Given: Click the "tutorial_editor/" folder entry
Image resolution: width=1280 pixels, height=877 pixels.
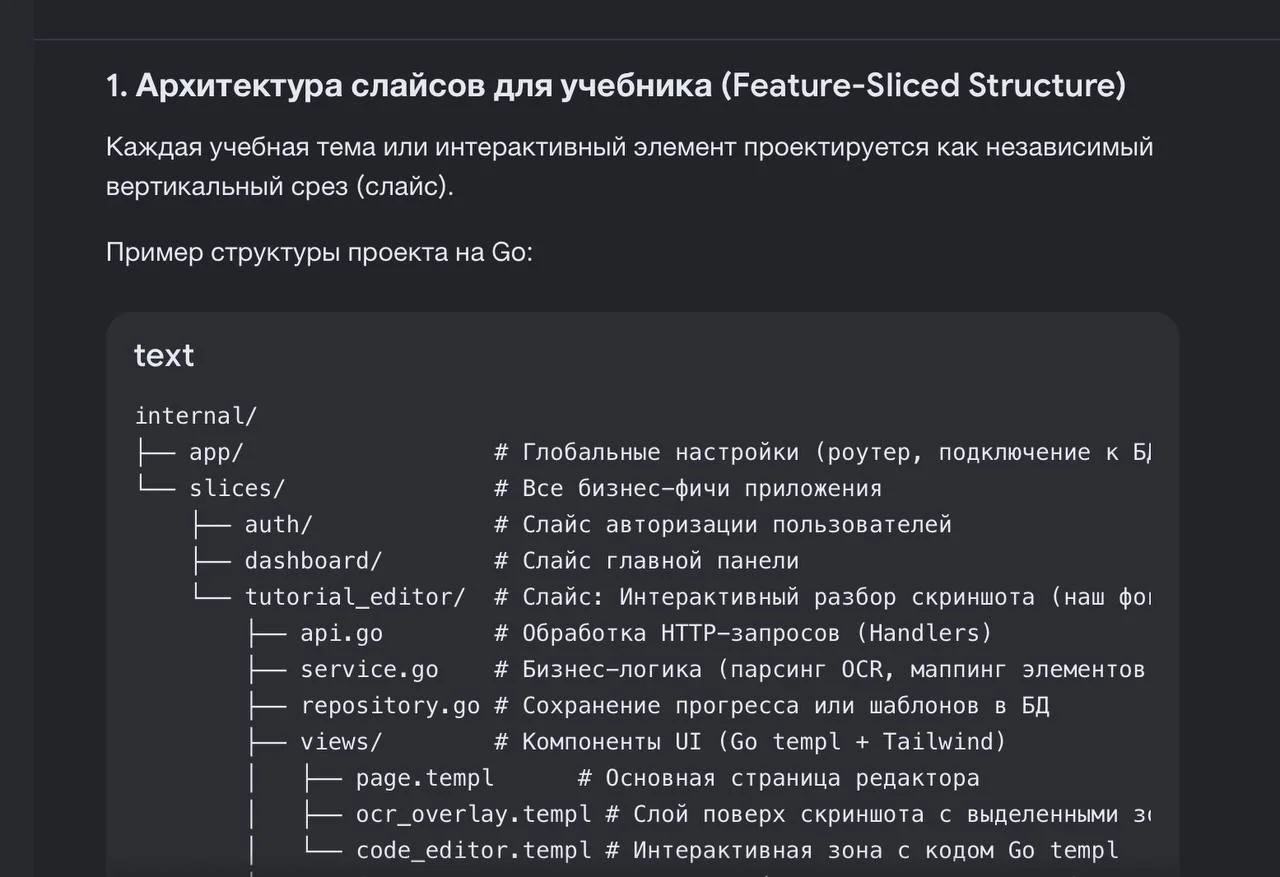Looking at the screenshot, I should 355,597.
